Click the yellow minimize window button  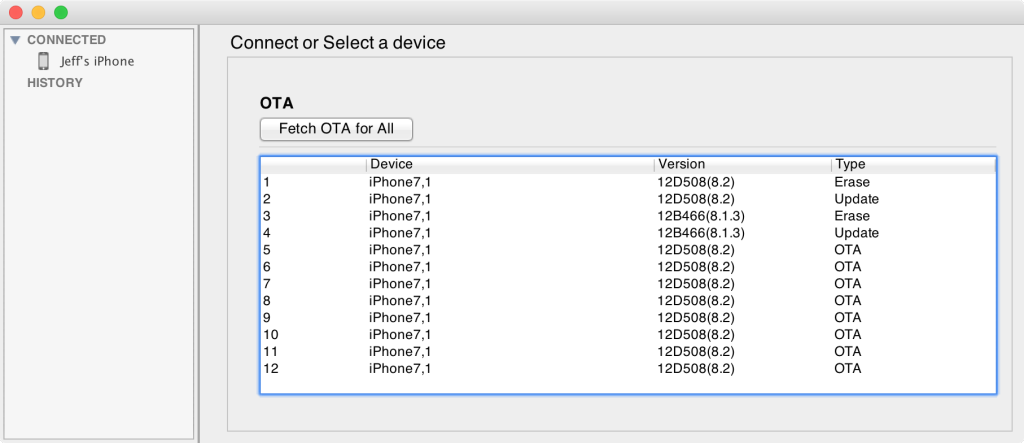point(38,13)
